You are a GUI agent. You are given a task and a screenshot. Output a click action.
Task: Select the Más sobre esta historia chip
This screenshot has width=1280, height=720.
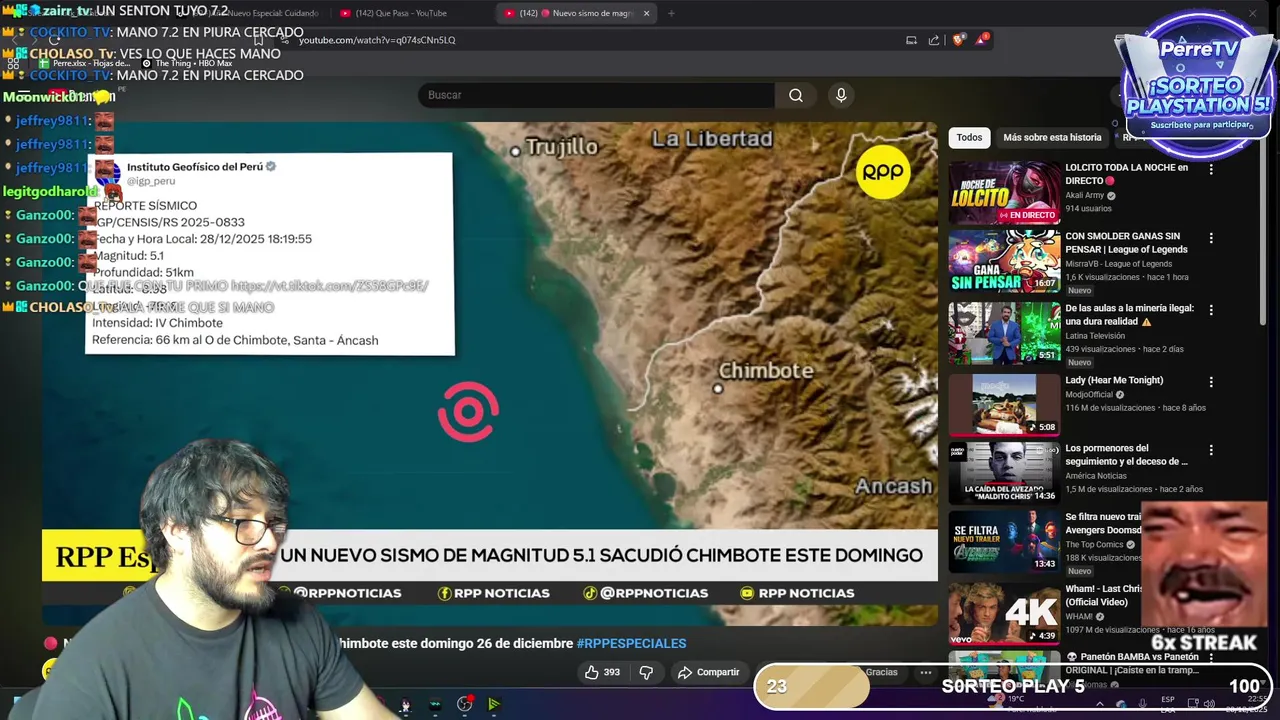point(1052,137)
